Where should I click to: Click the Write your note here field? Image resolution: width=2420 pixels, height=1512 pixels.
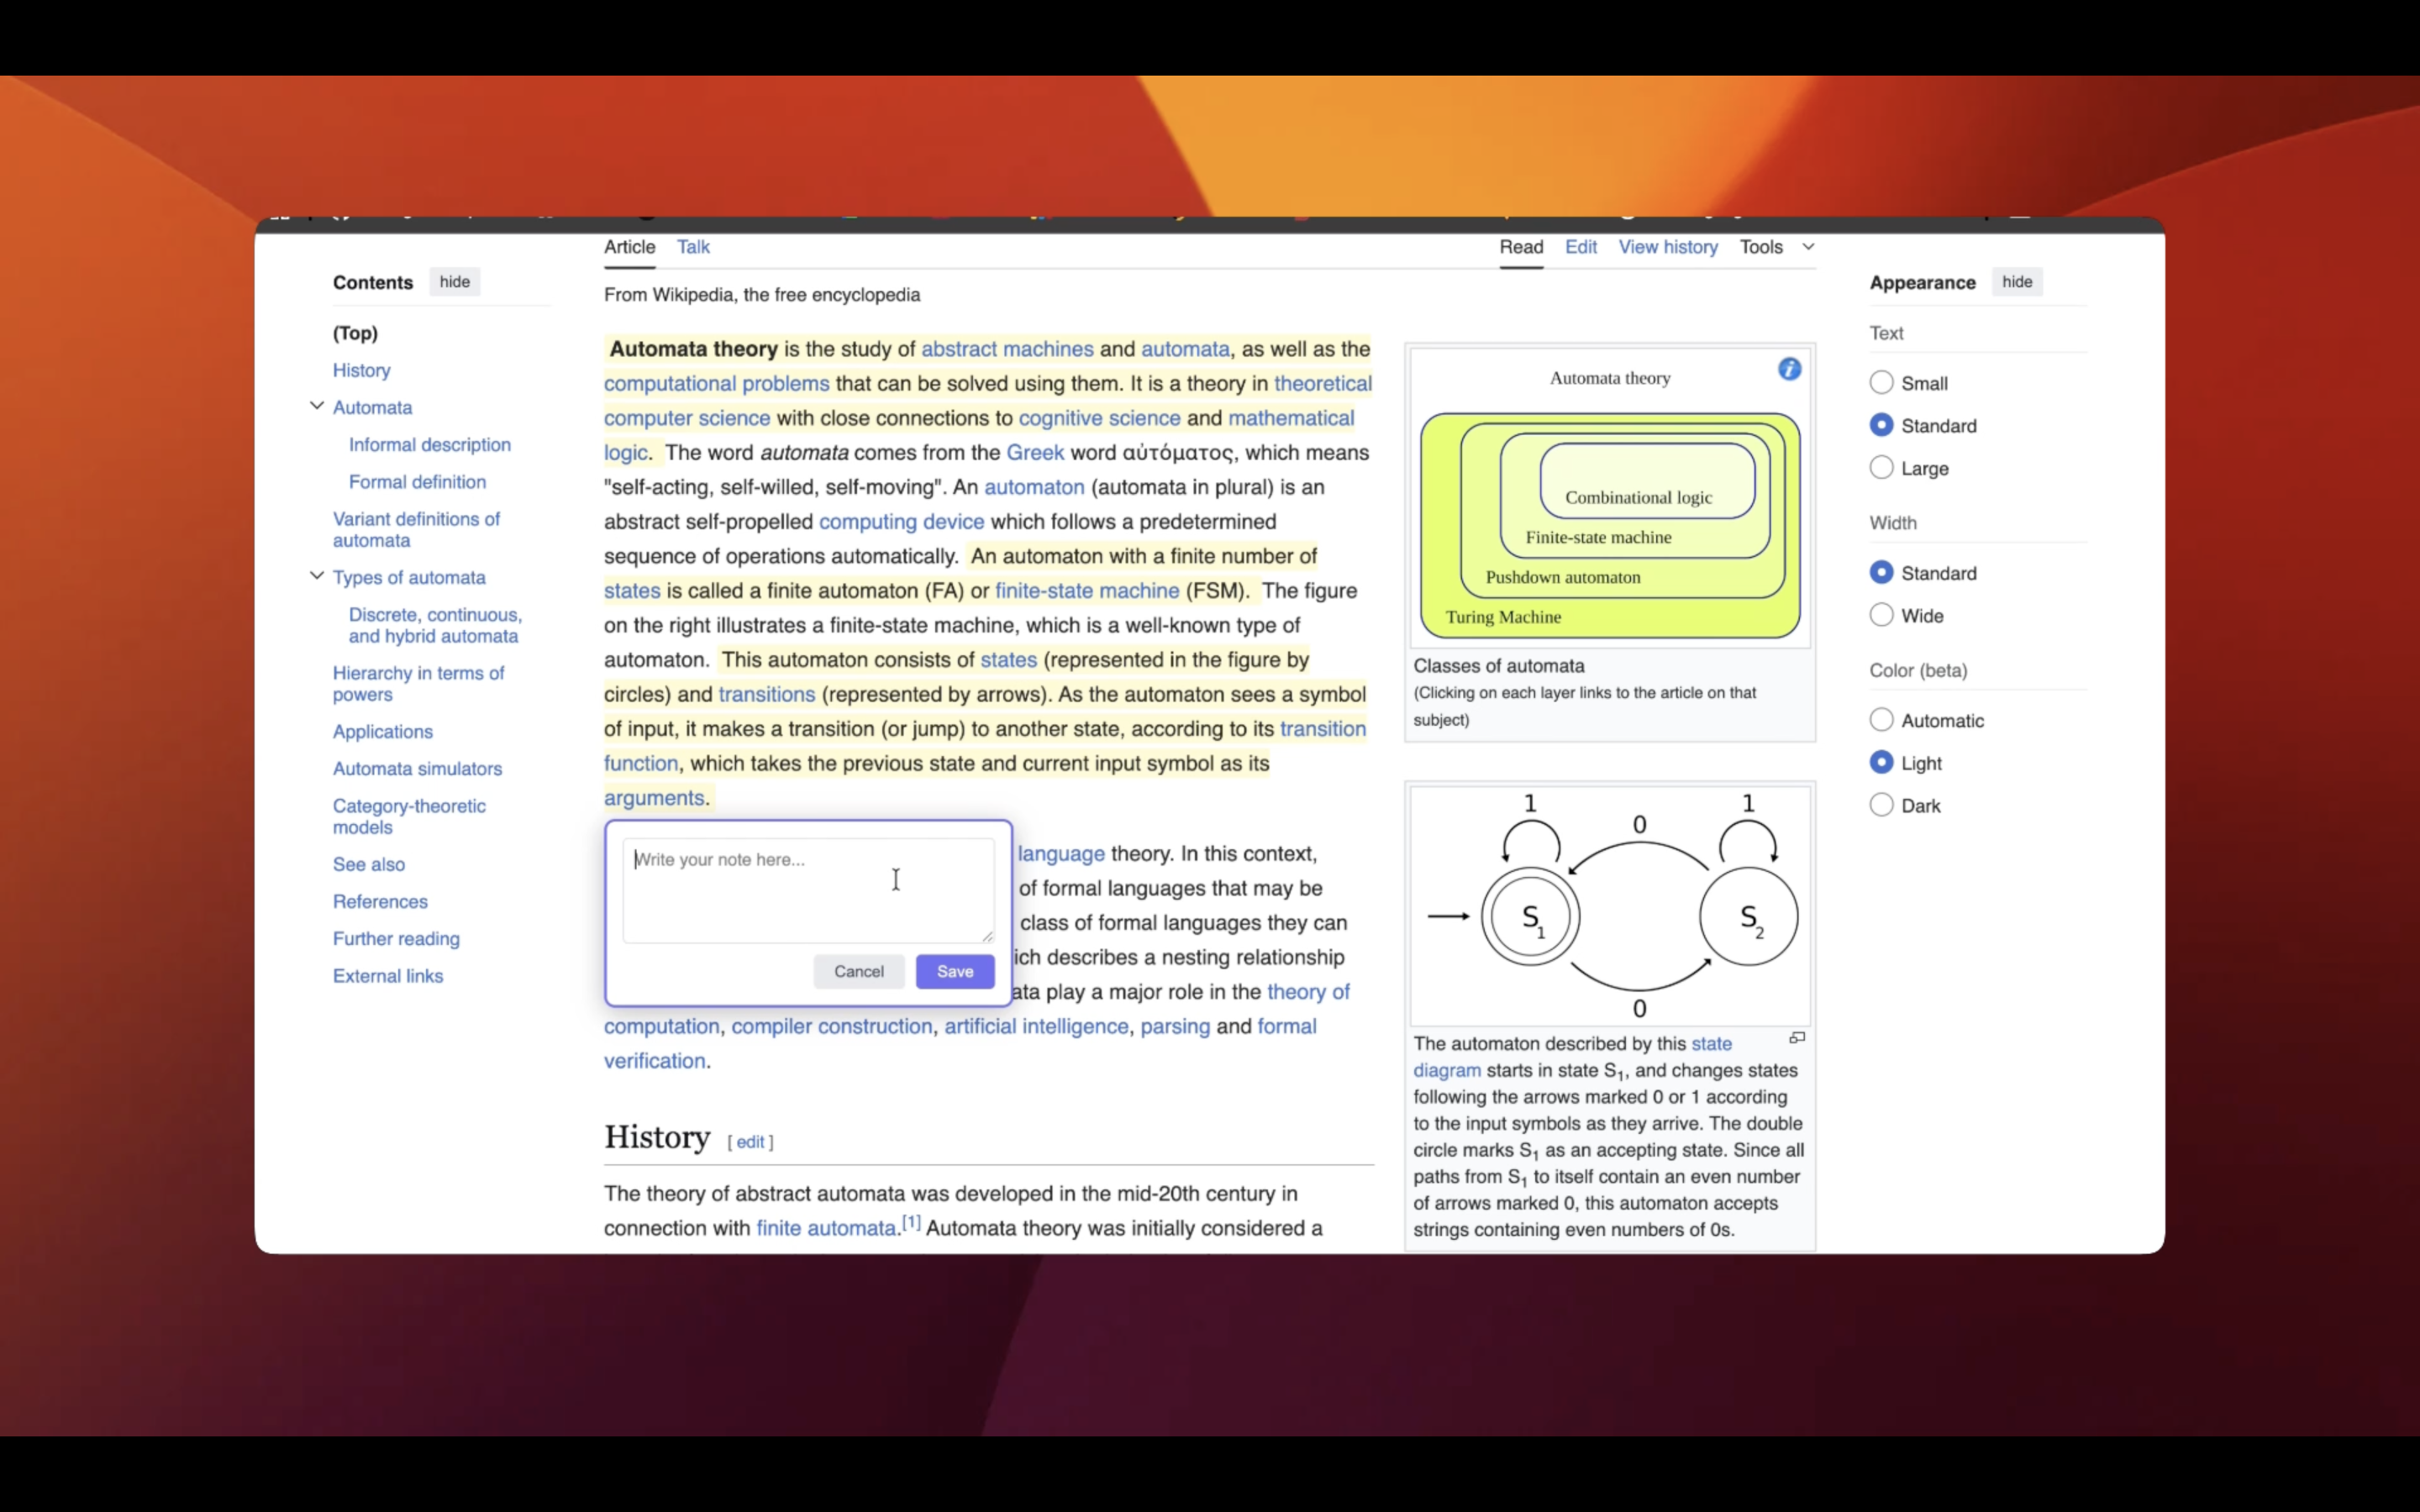click(x=807, y=889)
